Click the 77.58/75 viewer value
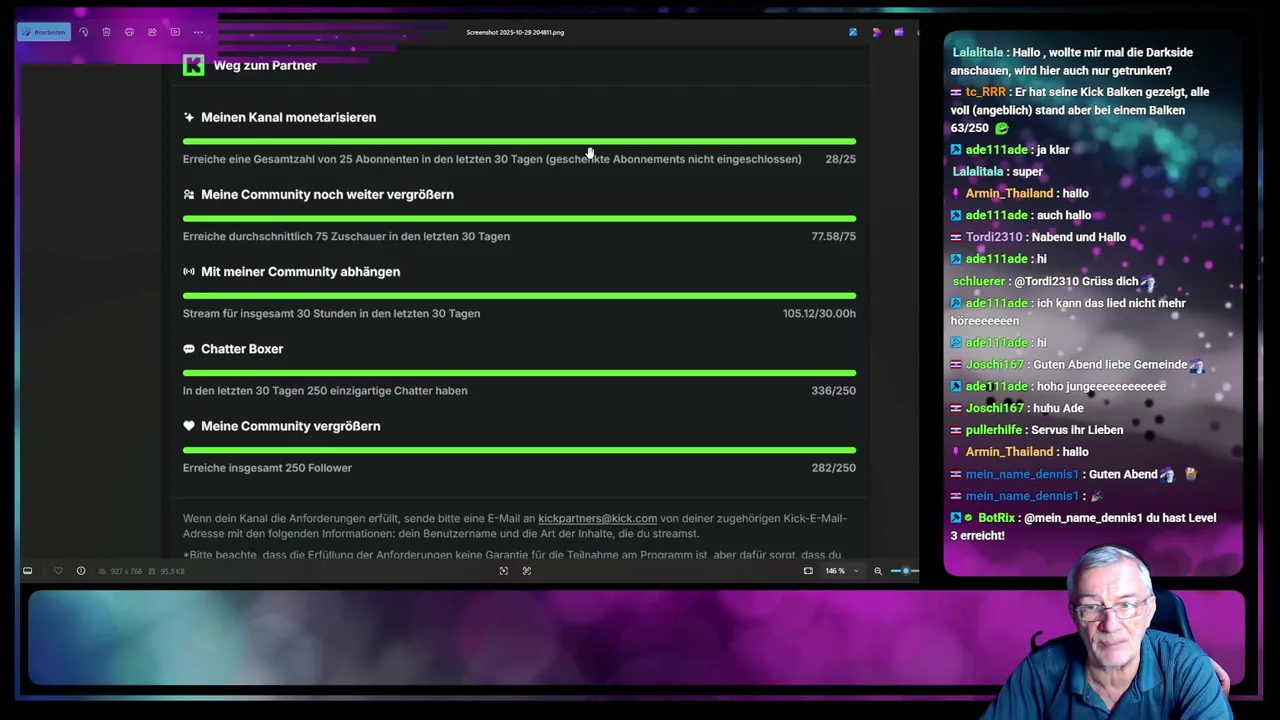This screenshot has width=1280, height=720. click(833, 236)
